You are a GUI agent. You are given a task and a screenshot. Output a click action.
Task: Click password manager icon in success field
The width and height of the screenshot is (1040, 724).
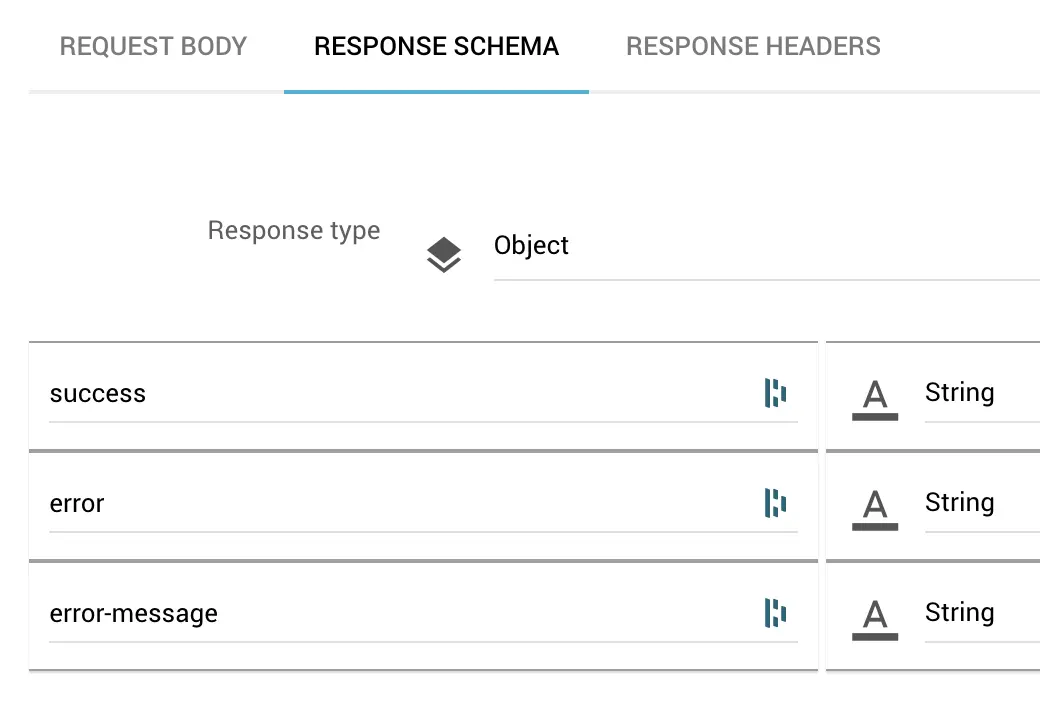pos(775,394)
